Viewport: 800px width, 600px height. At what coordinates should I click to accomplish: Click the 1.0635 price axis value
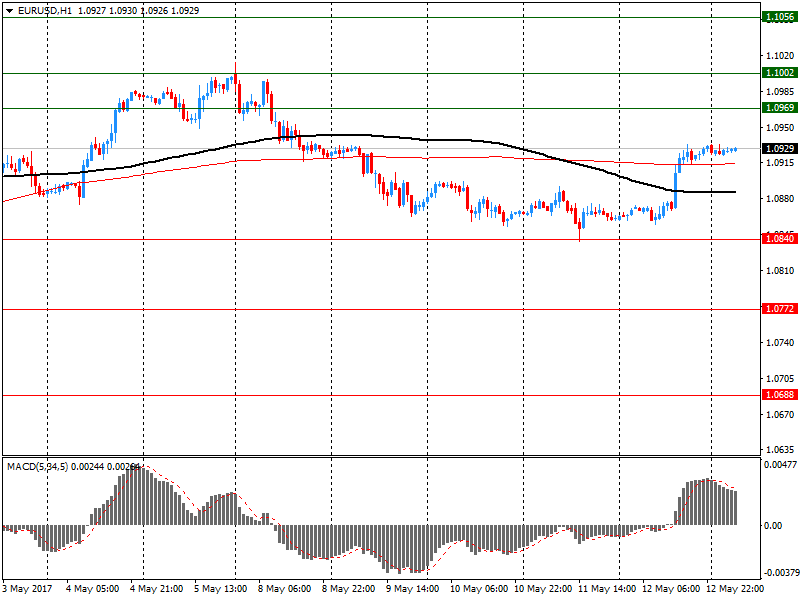click(780, 450)
